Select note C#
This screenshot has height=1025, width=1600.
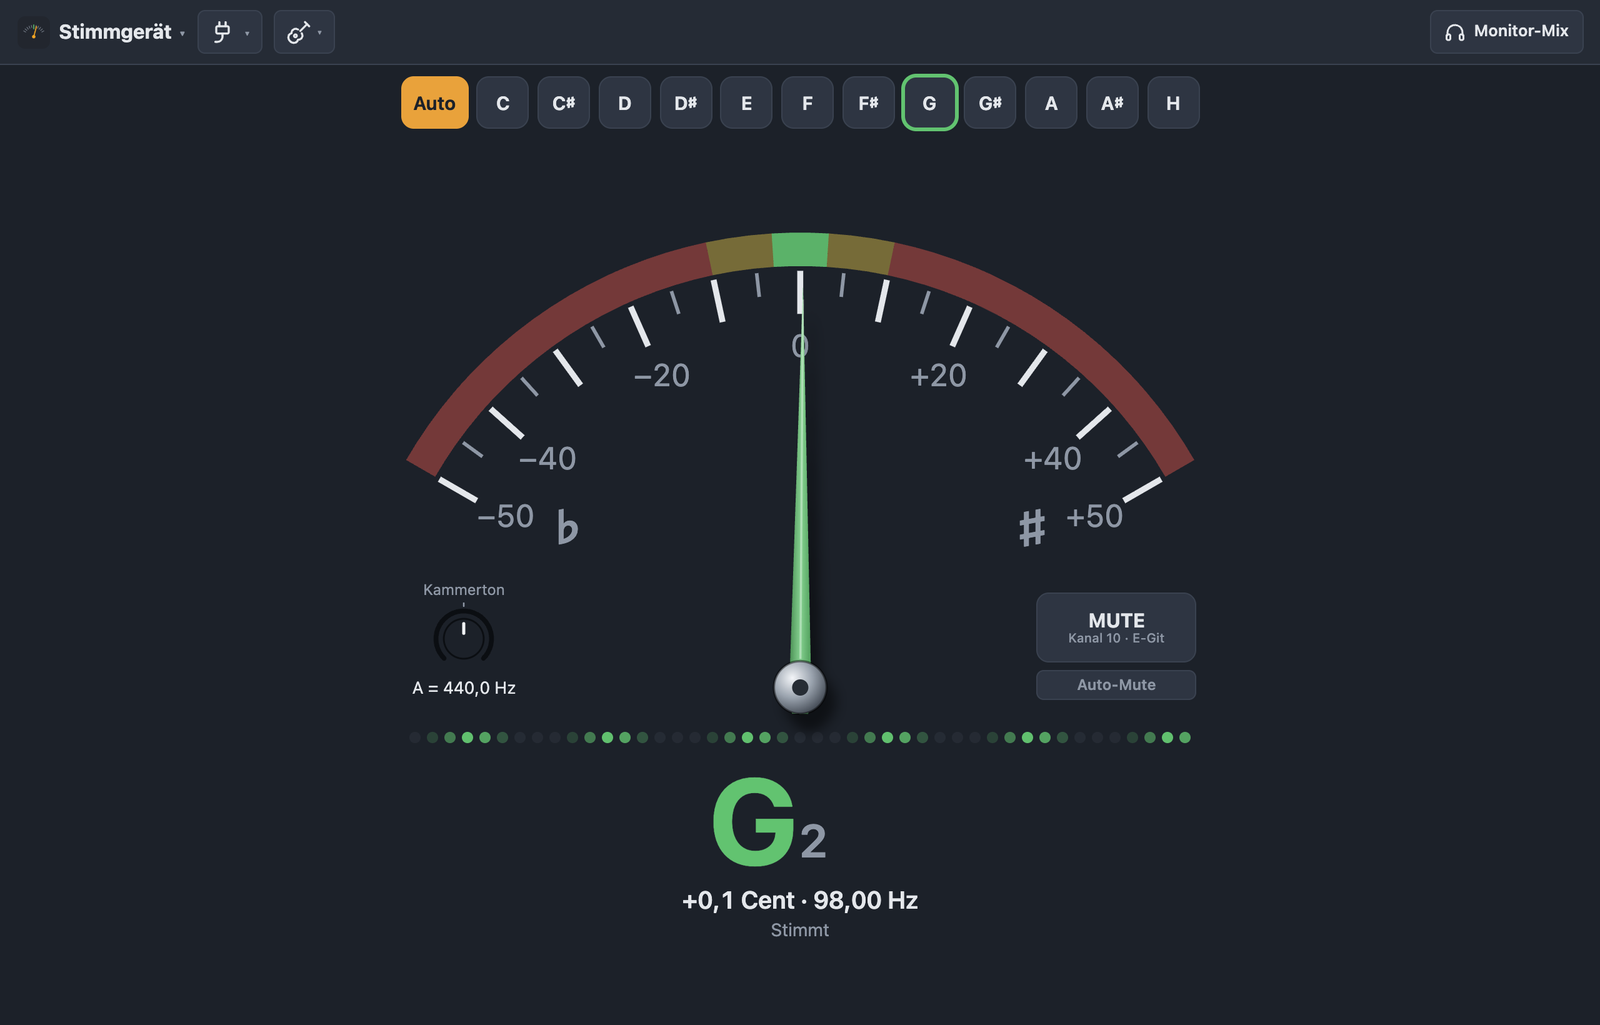(564, 103)
